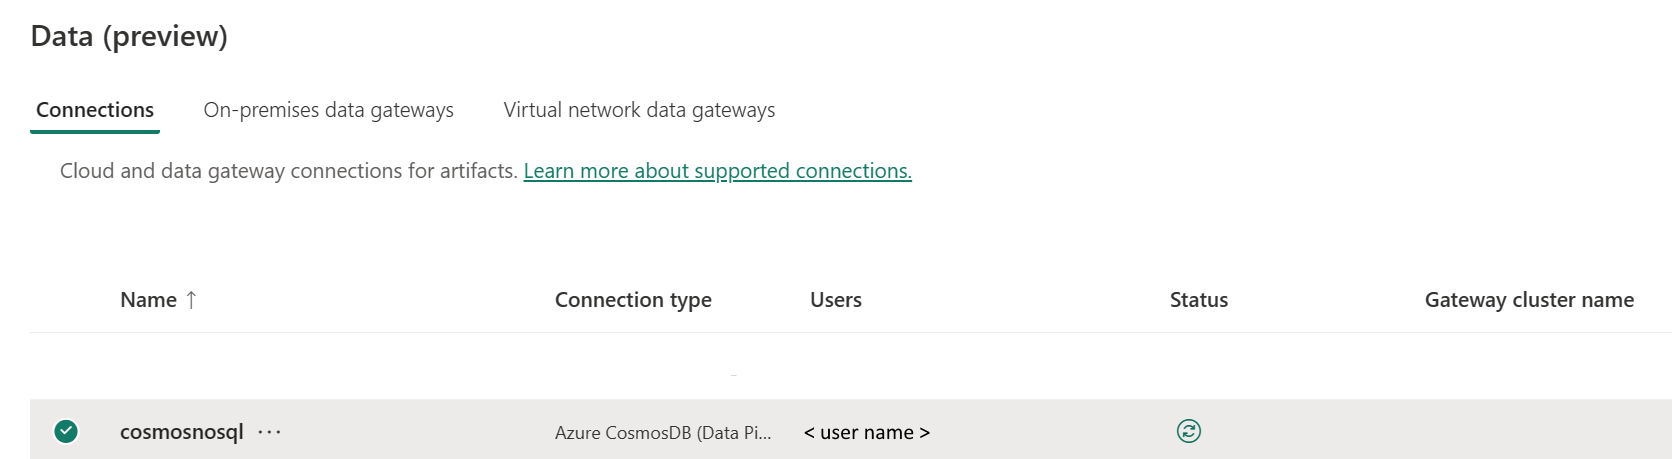Screen dimensions: 1672x459
Task: Click the Azure CosmosDB connection type cell
Action: click(662, 433)
